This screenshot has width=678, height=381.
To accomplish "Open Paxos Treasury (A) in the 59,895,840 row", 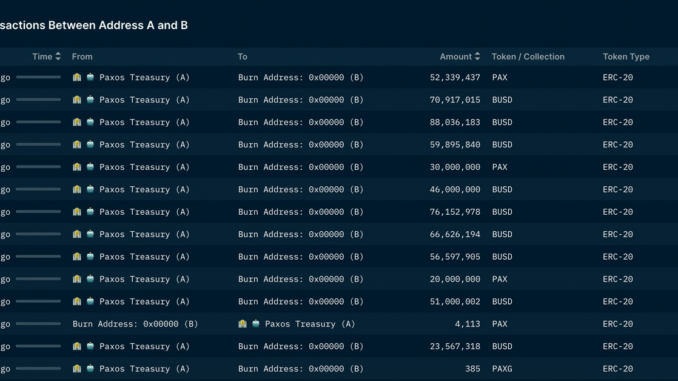I will (x=144, y=144).
